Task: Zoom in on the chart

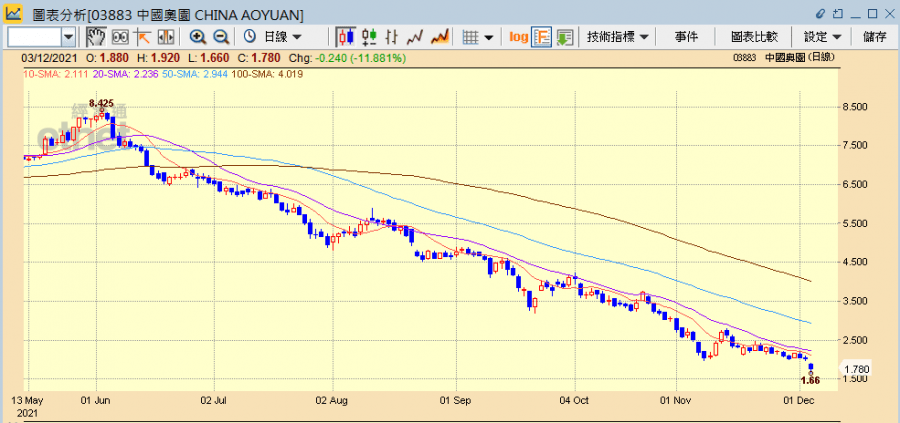Action: [197, 37]
